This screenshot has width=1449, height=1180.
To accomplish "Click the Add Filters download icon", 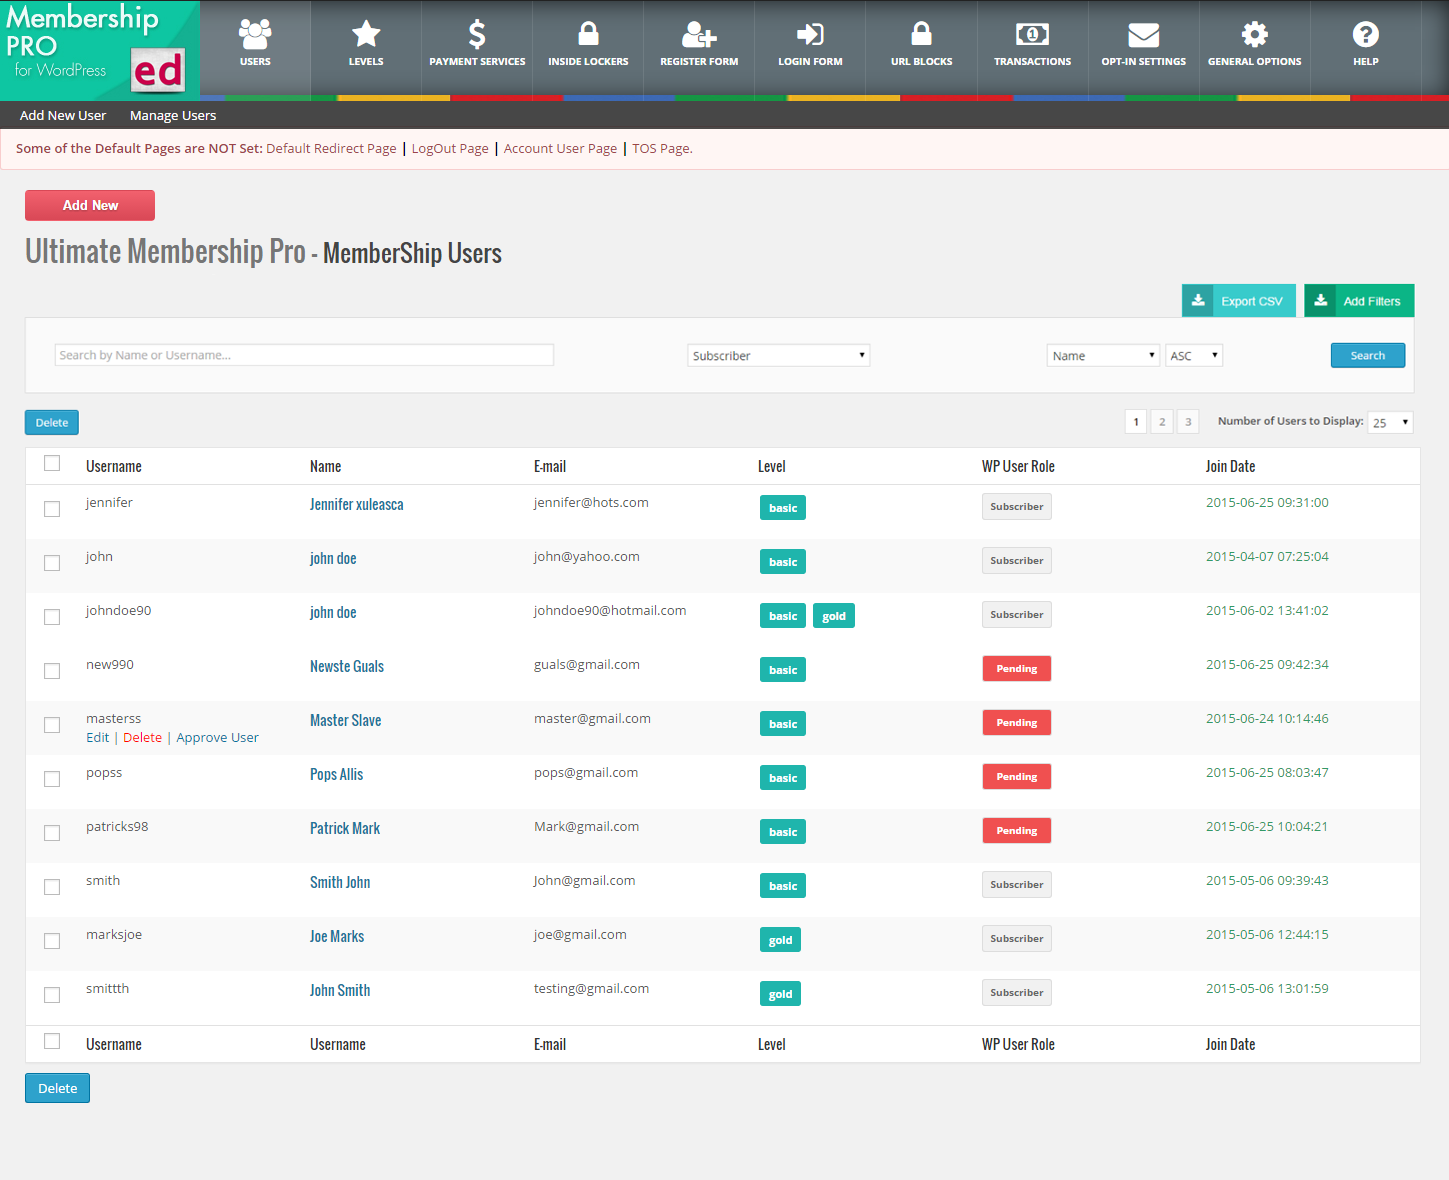I will 1320,300.
